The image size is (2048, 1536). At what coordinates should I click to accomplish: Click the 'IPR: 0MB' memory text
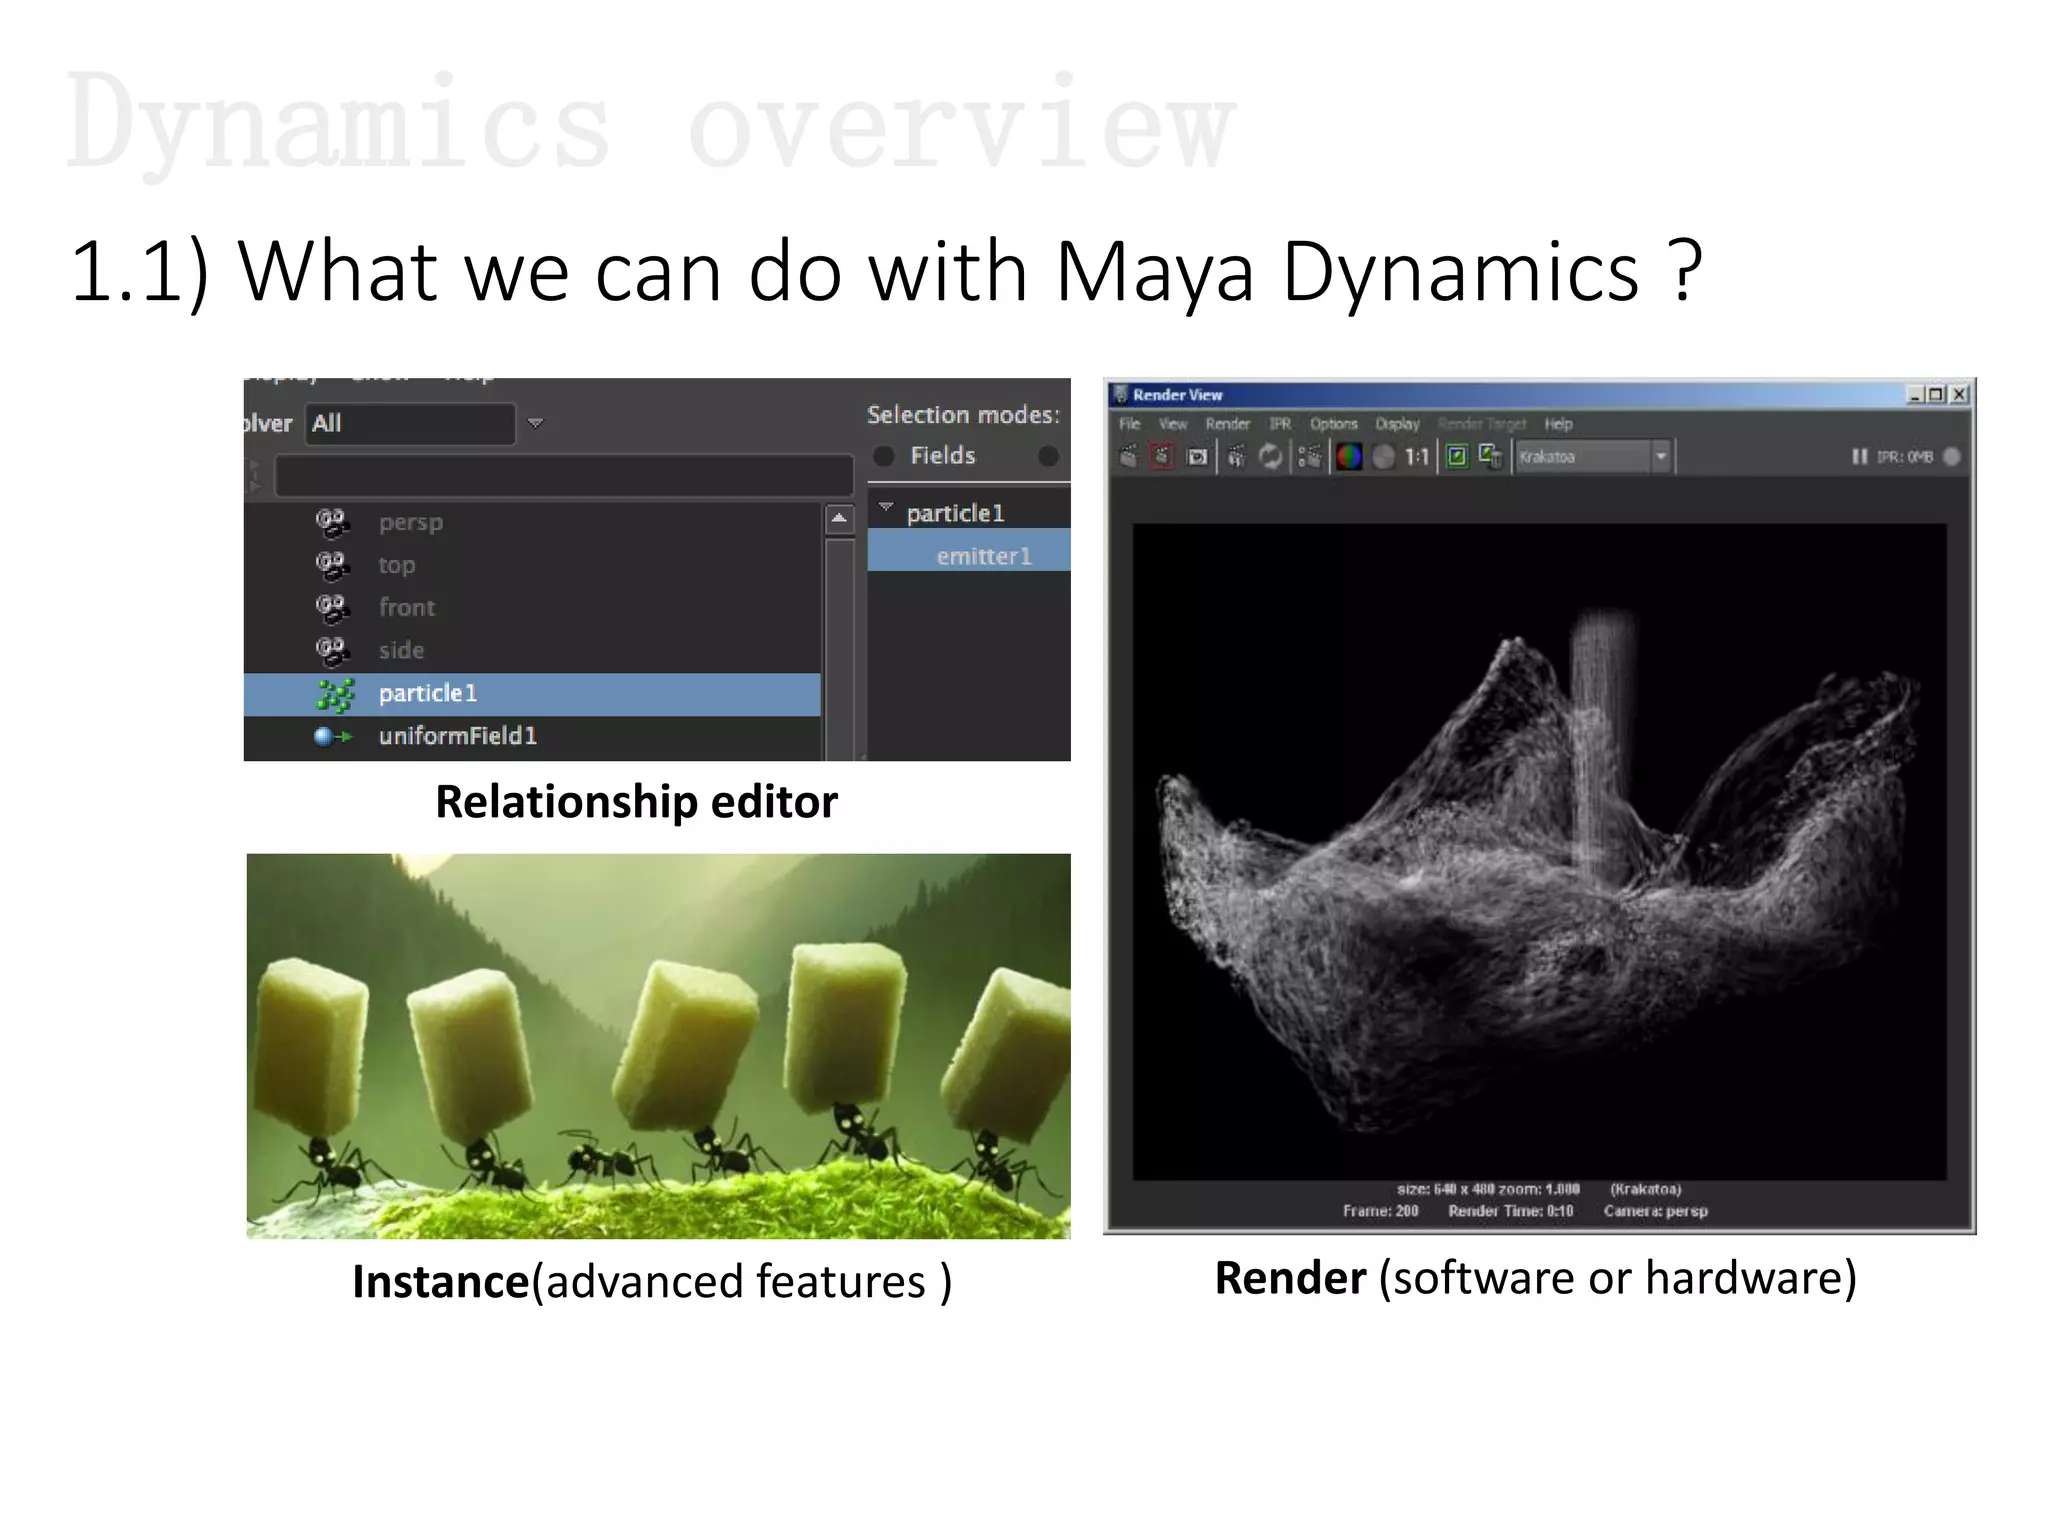[x=1905, y=457]
